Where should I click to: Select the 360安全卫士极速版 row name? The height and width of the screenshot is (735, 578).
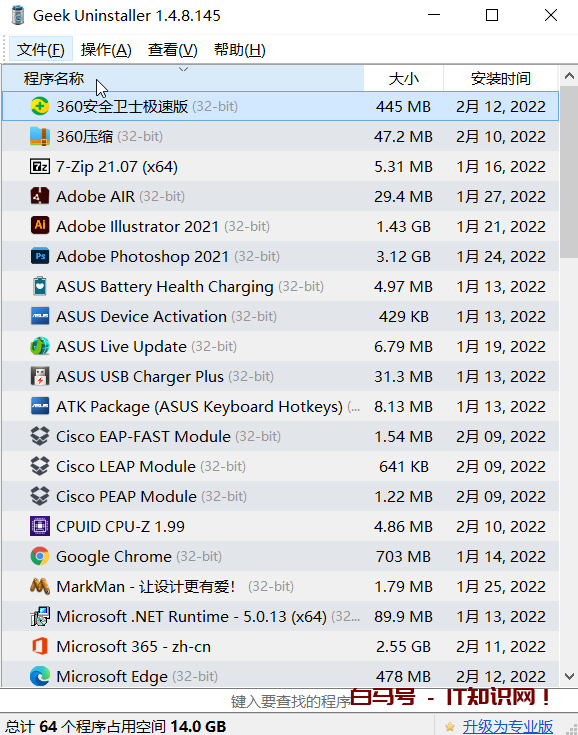pos(122,106)
